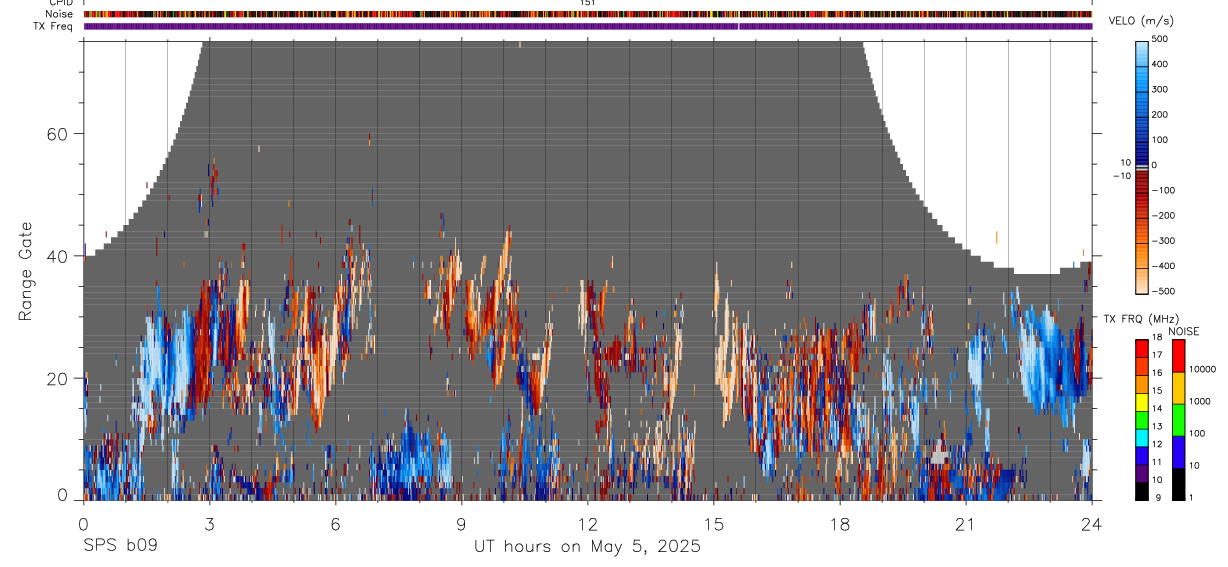
Task: Click the 'TX Freq' row label at top
Action: (x=53, y=26)
